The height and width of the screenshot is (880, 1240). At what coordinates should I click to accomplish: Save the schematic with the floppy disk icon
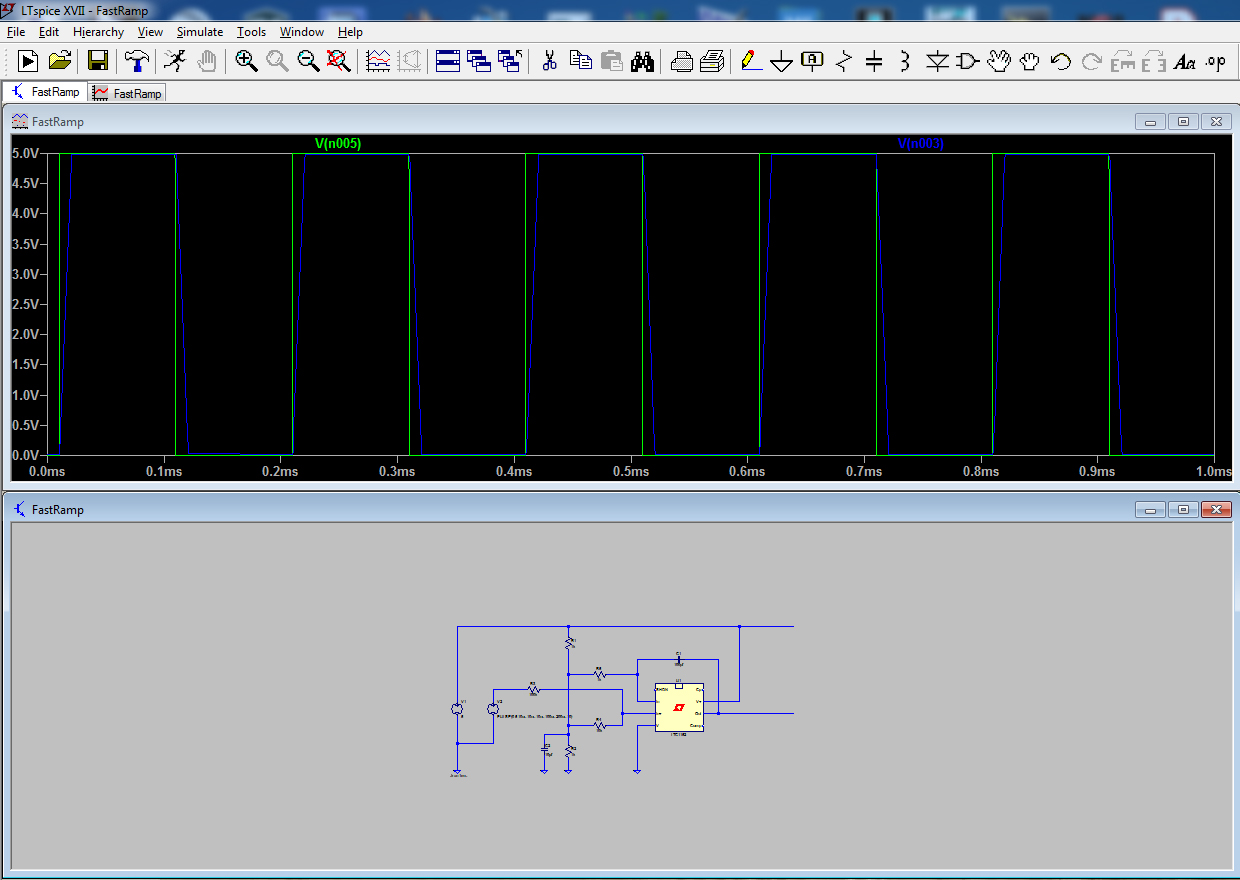click(98, 61)
